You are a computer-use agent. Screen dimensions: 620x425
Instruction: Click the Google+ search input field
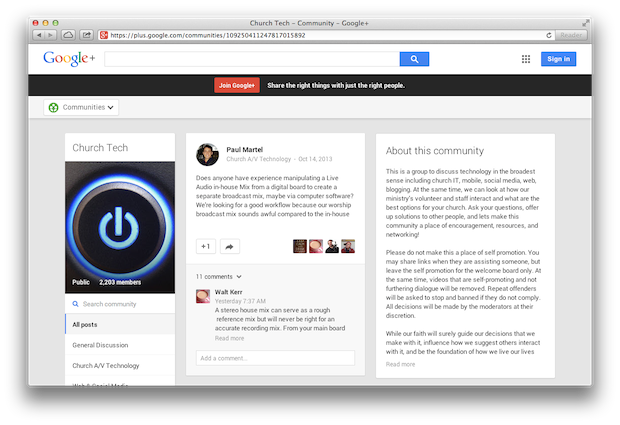tap(252, 59)
